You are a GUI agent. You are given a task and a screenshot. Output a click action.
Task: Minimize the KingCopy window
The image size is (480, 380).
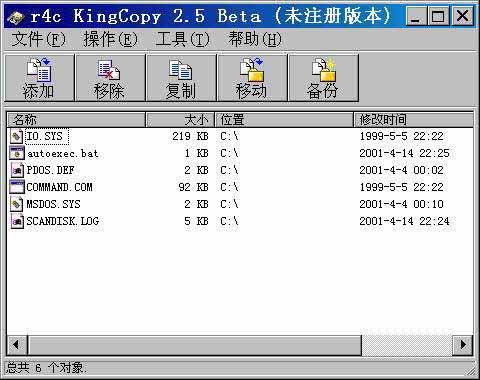pos(416,16)
